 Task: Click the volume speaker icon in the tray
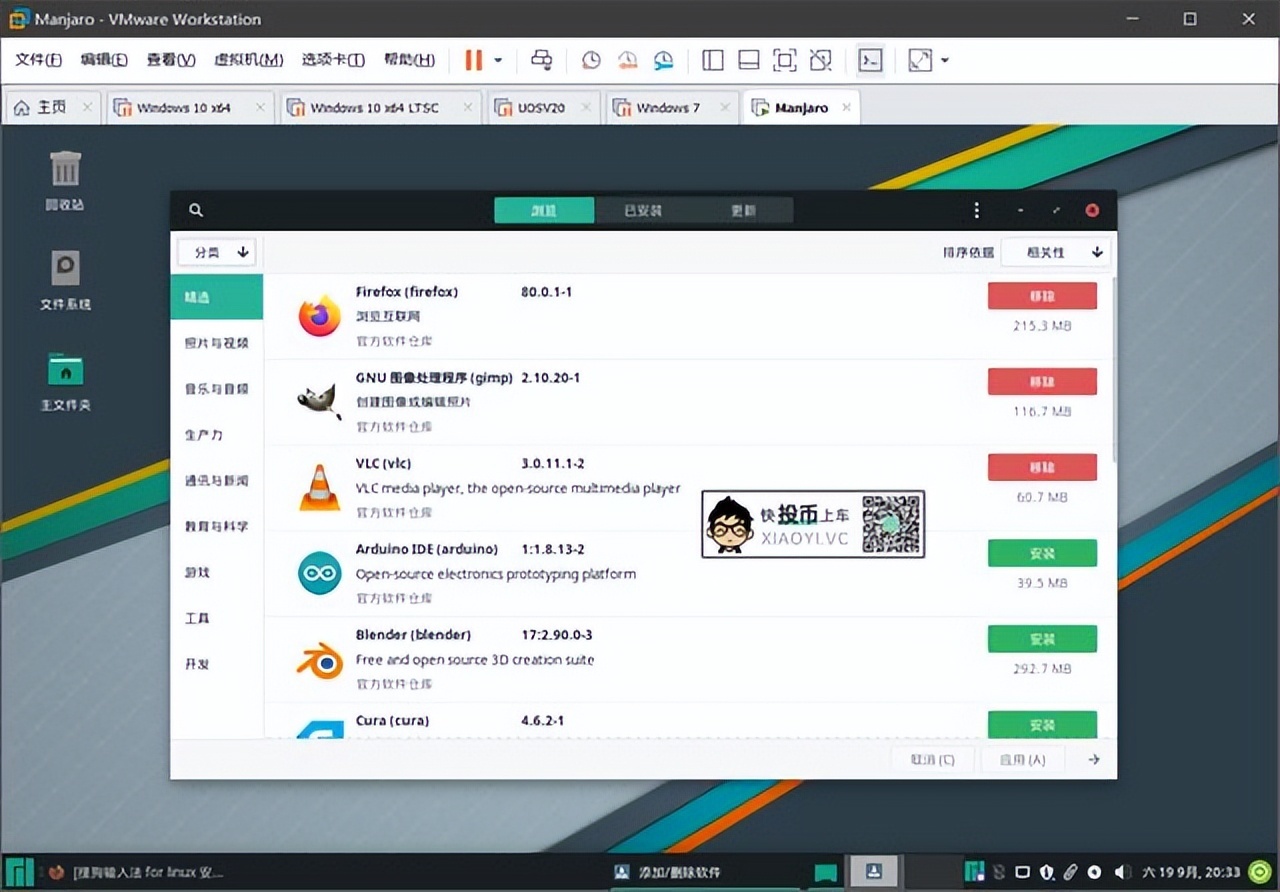click(1122, 872)
